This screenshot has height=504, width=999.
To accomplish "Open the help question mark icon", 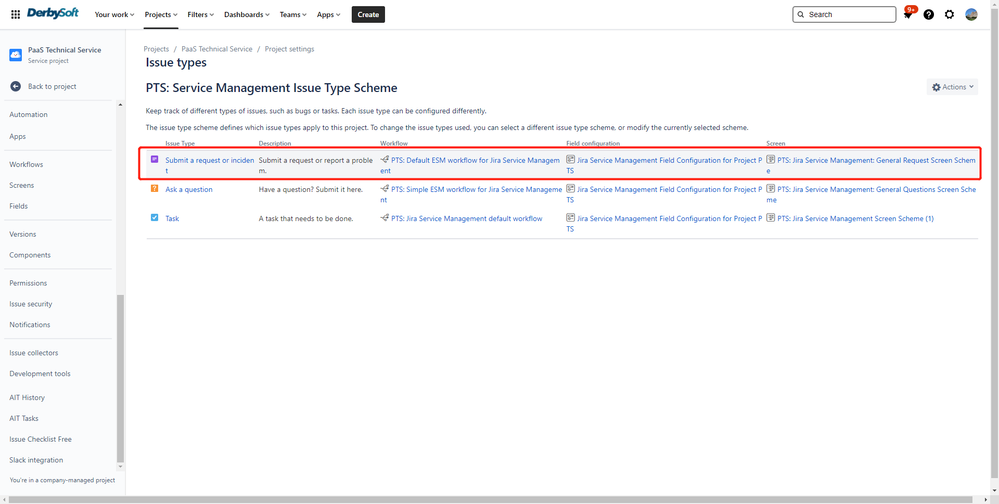I will tap(929, 15).
